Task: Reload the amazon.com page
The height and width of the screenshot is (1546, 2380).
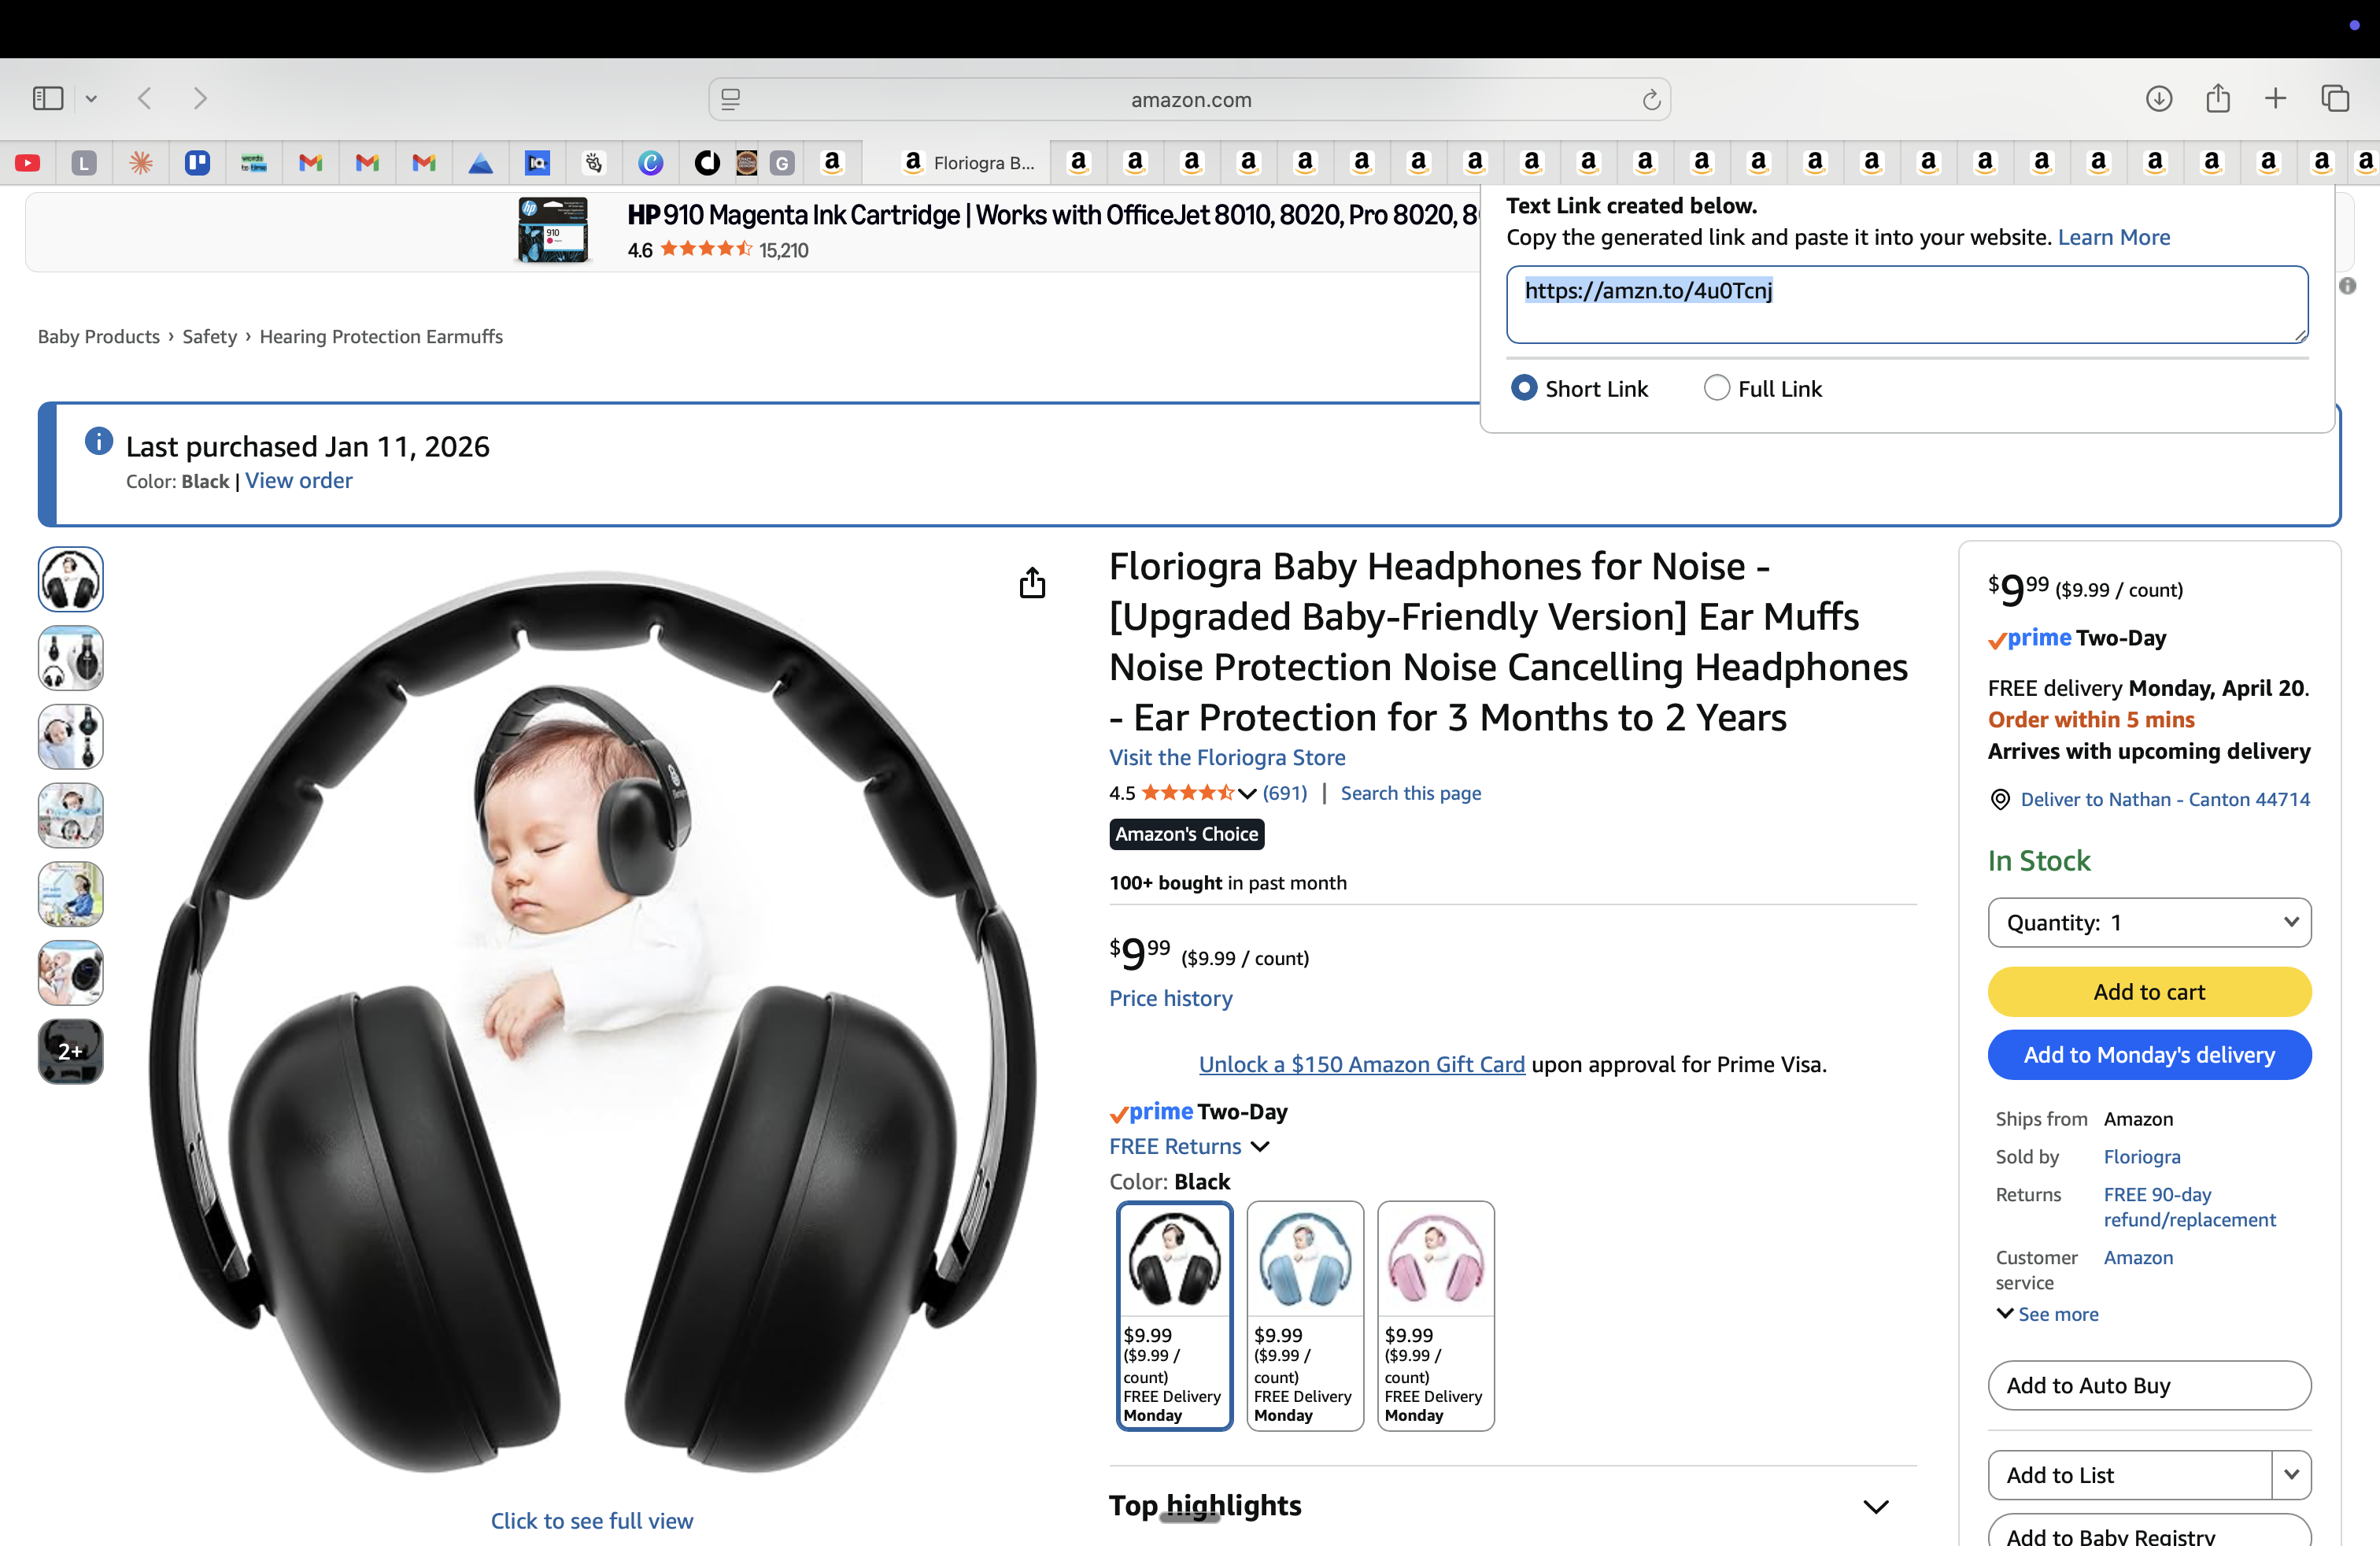Action: [1651, 99]
